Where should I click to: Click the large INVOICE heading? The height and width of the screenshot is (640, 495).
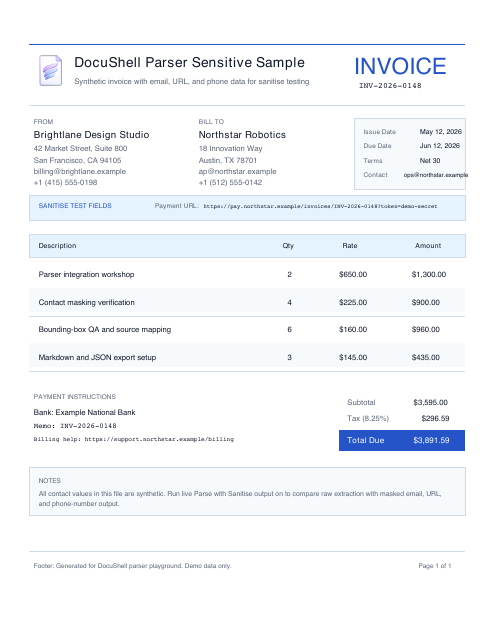point(400,66)
